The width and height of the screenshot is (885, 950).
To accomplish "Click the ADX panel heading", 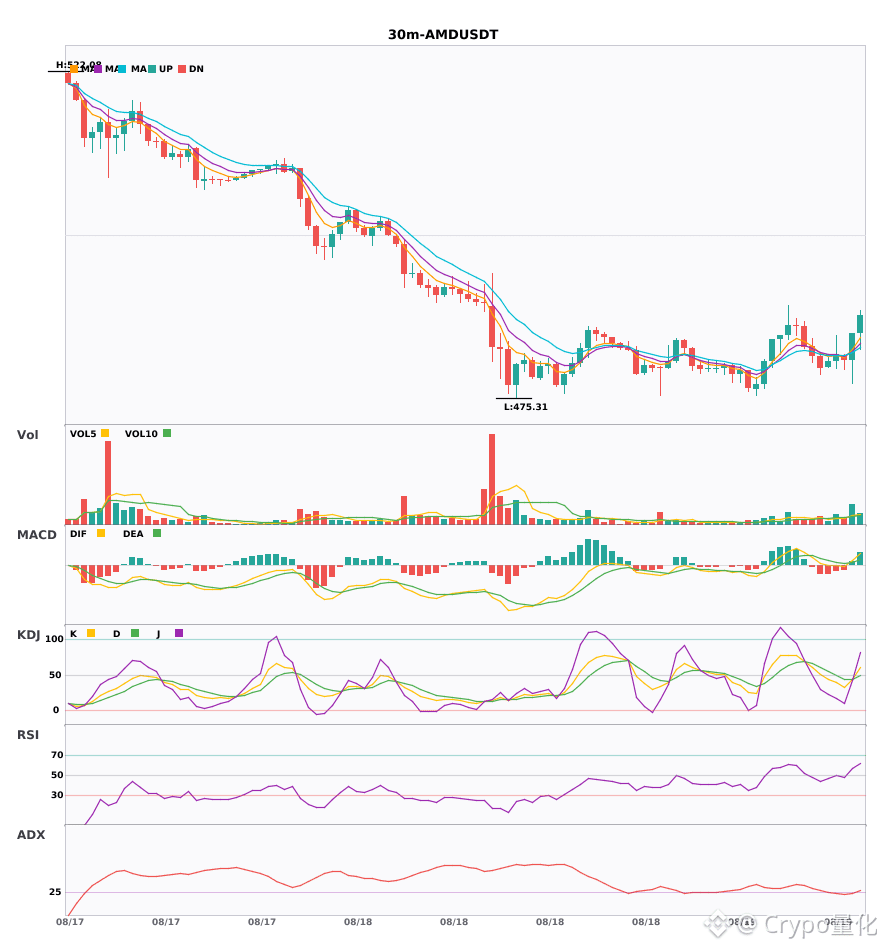I will pos(31,835).
